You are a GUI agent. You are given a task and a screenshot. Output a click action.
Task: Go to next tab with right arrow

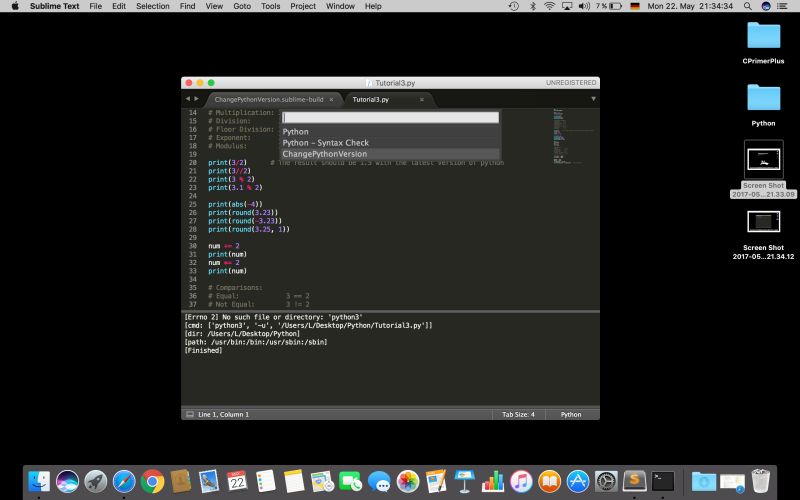click(x=196, y=98)
